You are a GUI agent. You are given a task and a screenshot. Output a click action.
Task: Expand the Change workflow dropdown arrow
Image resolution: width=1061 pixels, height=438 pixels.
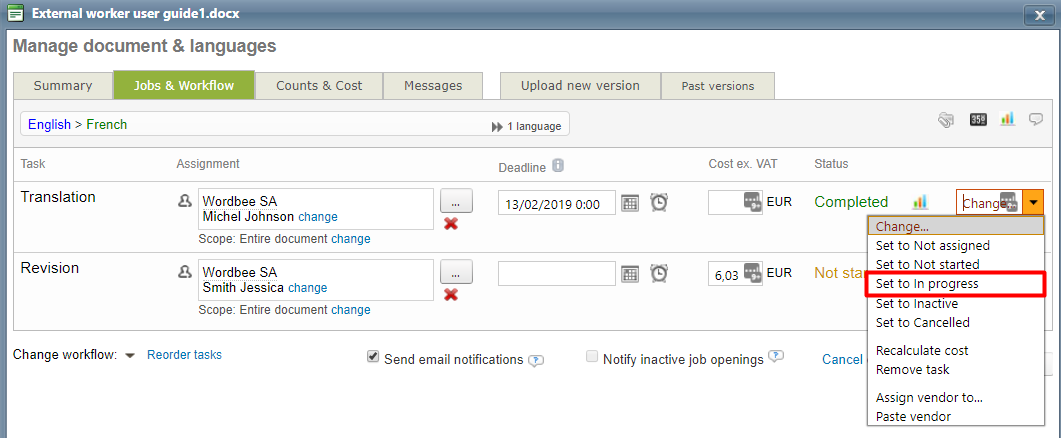(x=130, y=356)
